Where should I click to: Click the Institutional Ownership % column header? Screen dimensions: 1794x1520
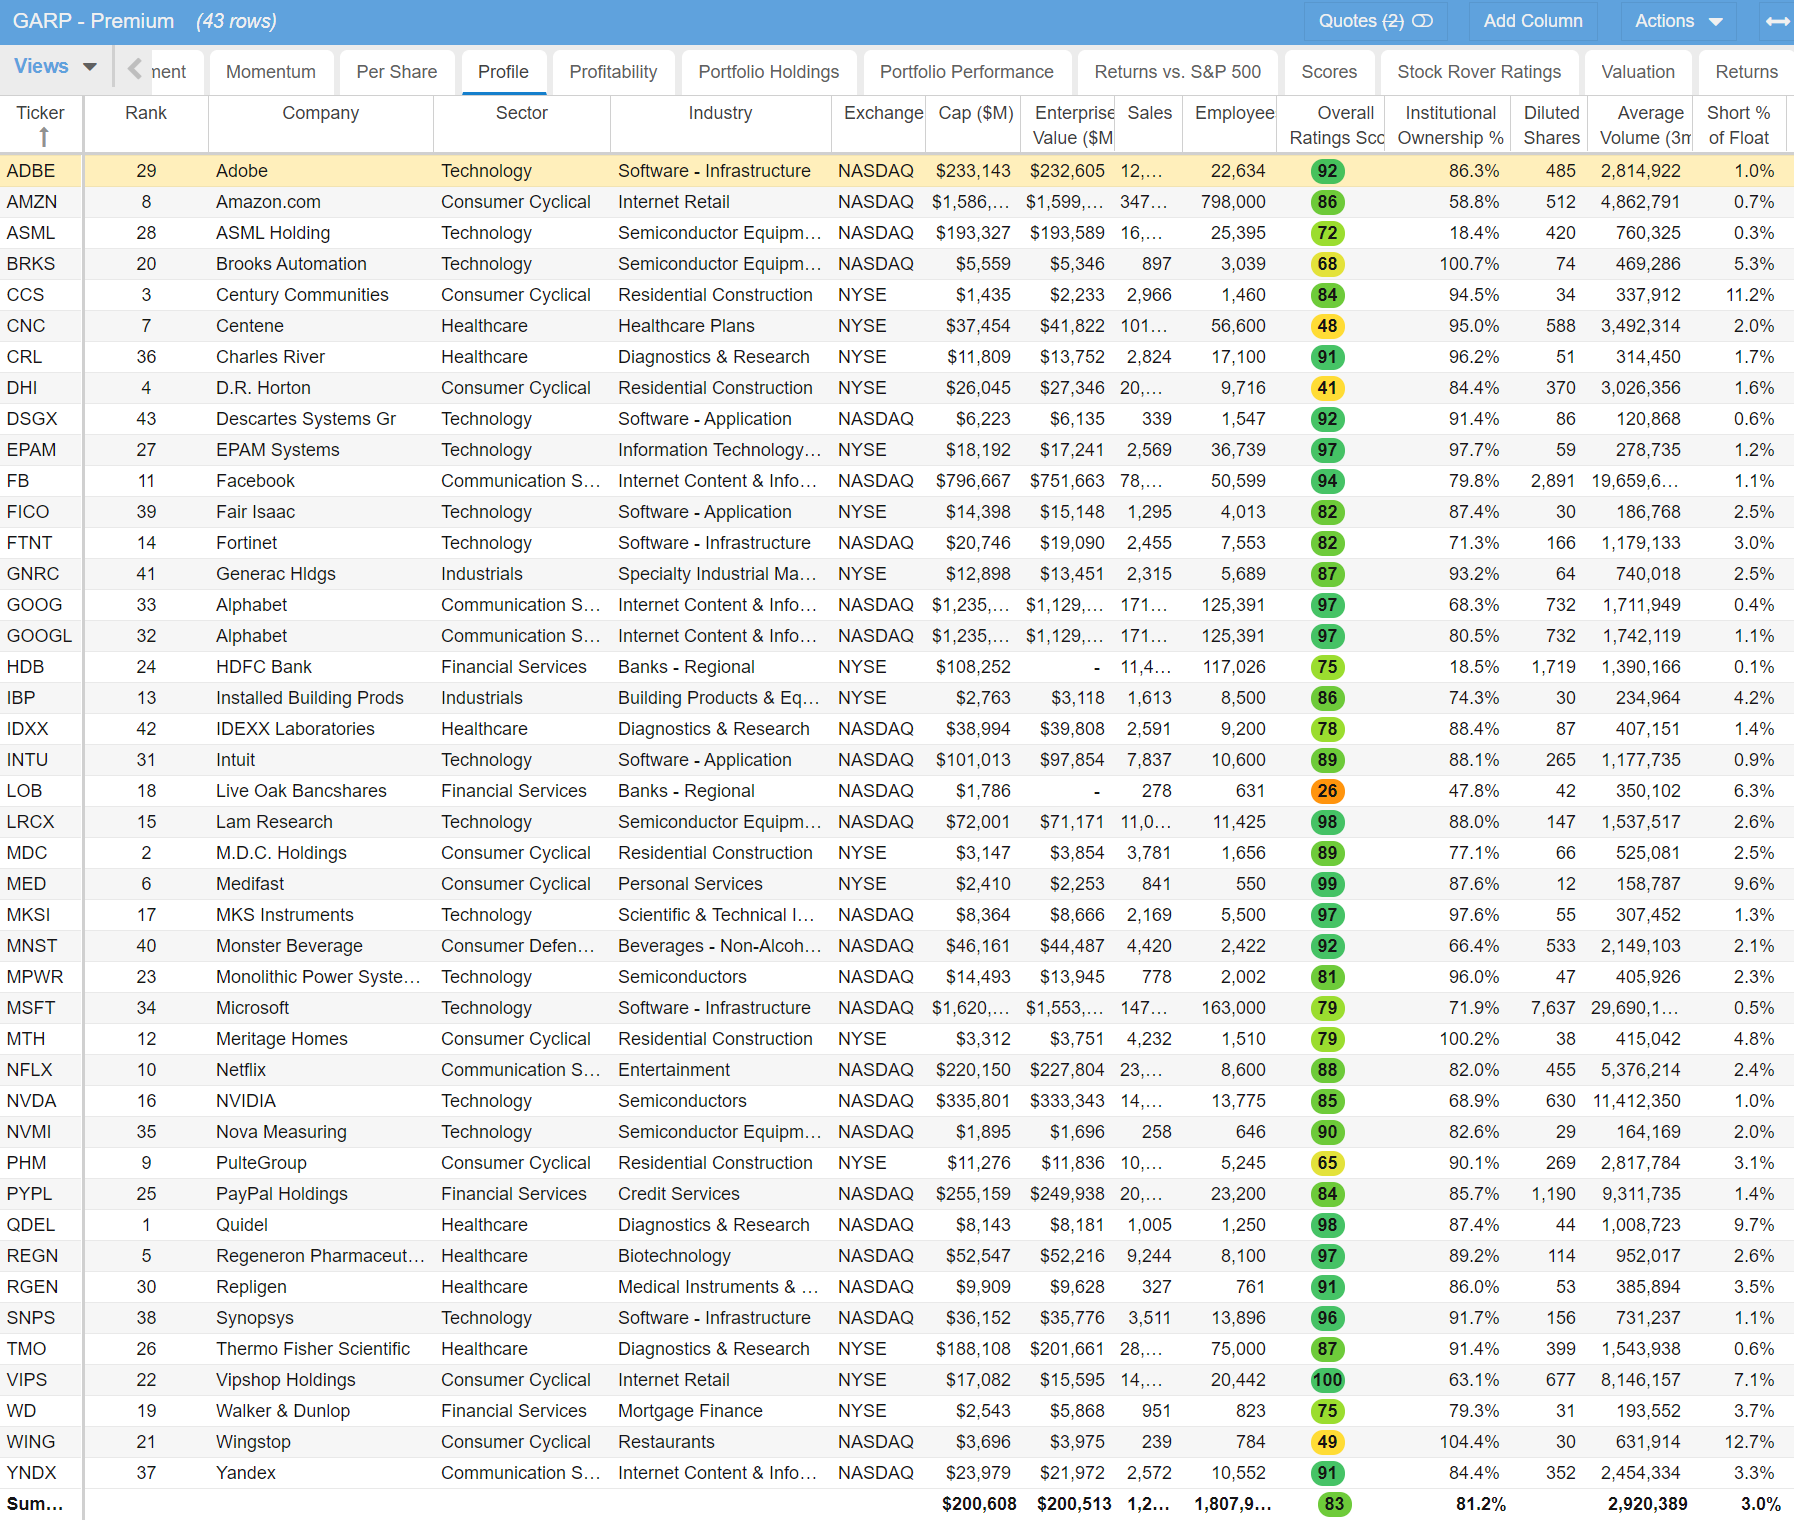click(1450, 125)
